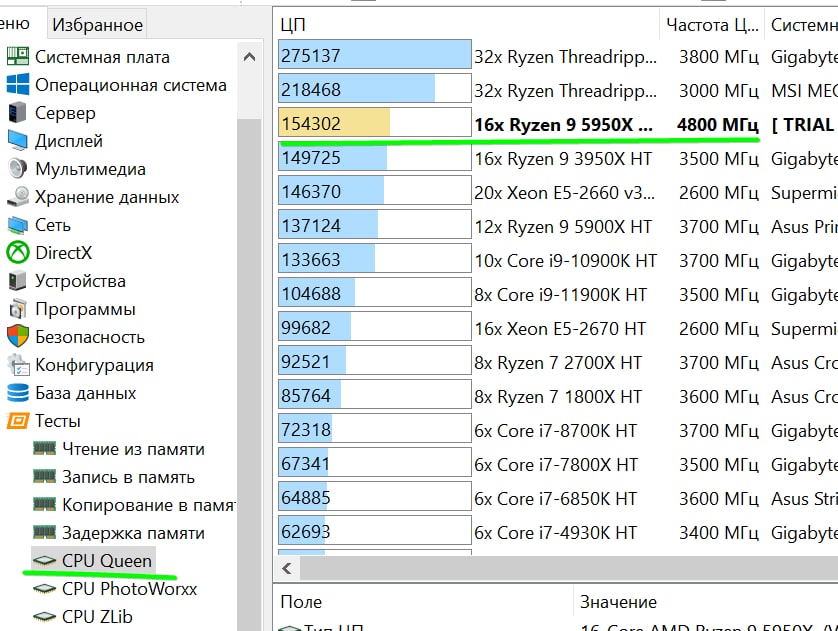The height and width of the screenshot is (631, 838).
Task: Click the 62693 score bar
Action: pyautogui.click(x=375, y=531)
